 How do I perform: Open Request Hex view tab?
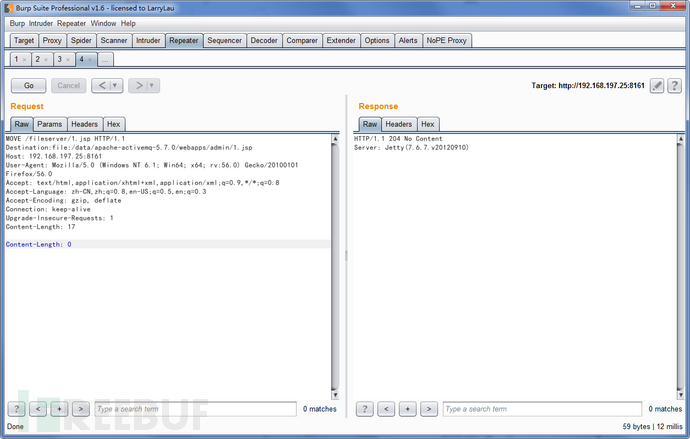[114, 124]
